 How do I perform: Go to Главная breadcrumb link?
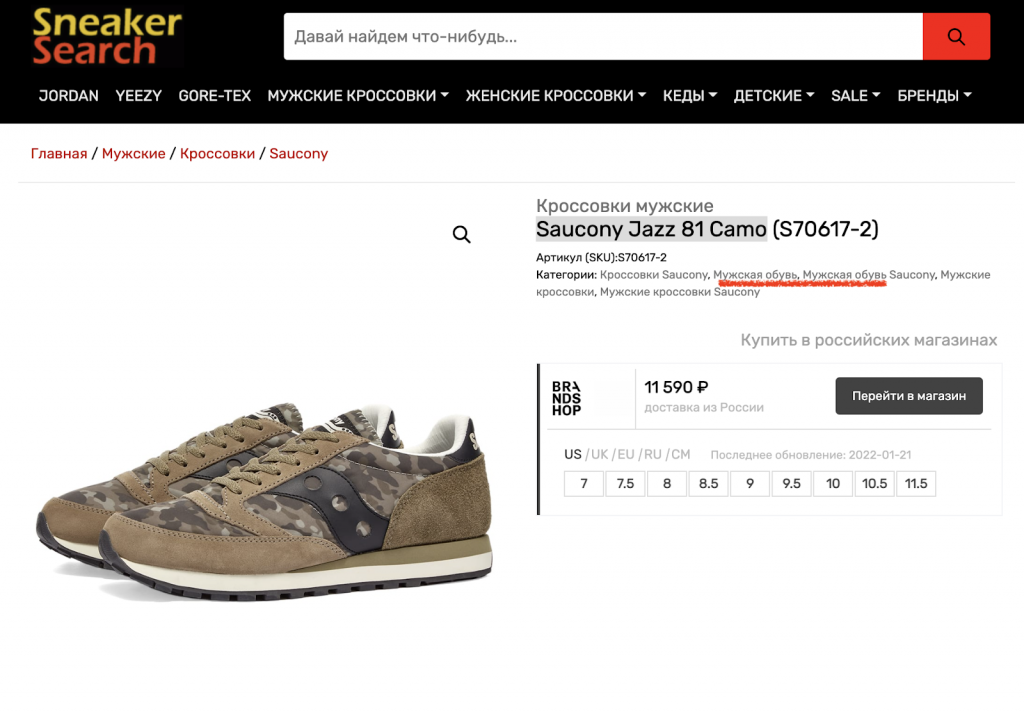(x=59, y=154)
